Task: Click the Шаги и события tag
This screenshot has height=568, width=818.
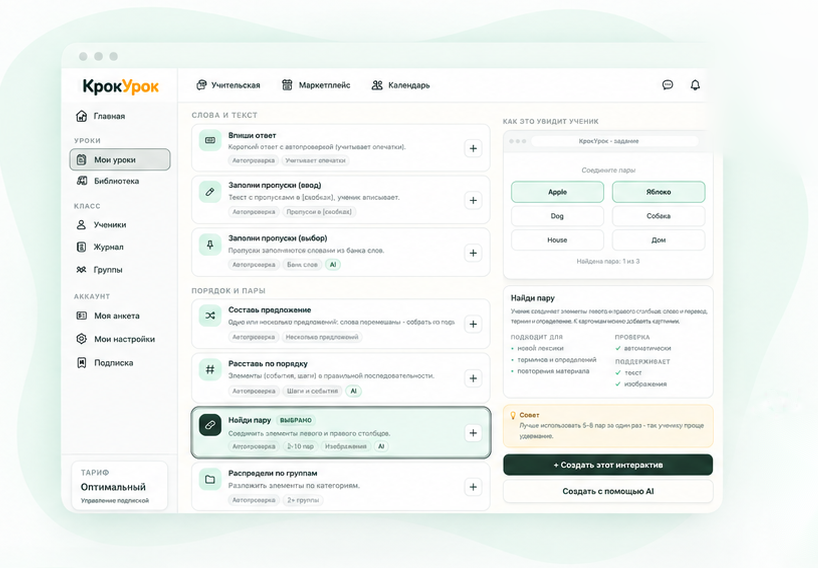Action: (312, 391)
